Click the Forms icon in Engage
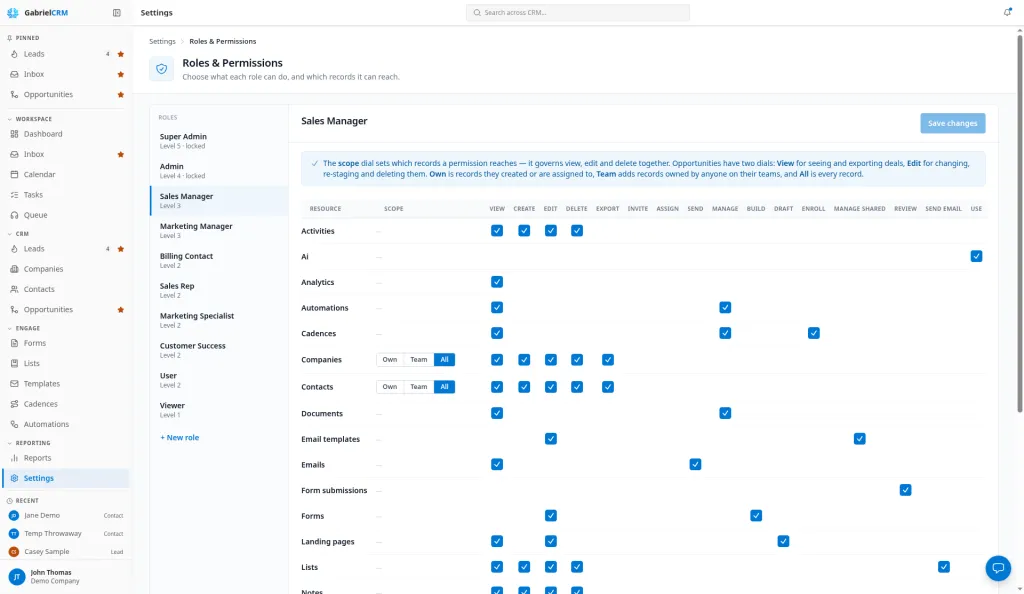The image size is (1024, 594). tap(14, 343)
